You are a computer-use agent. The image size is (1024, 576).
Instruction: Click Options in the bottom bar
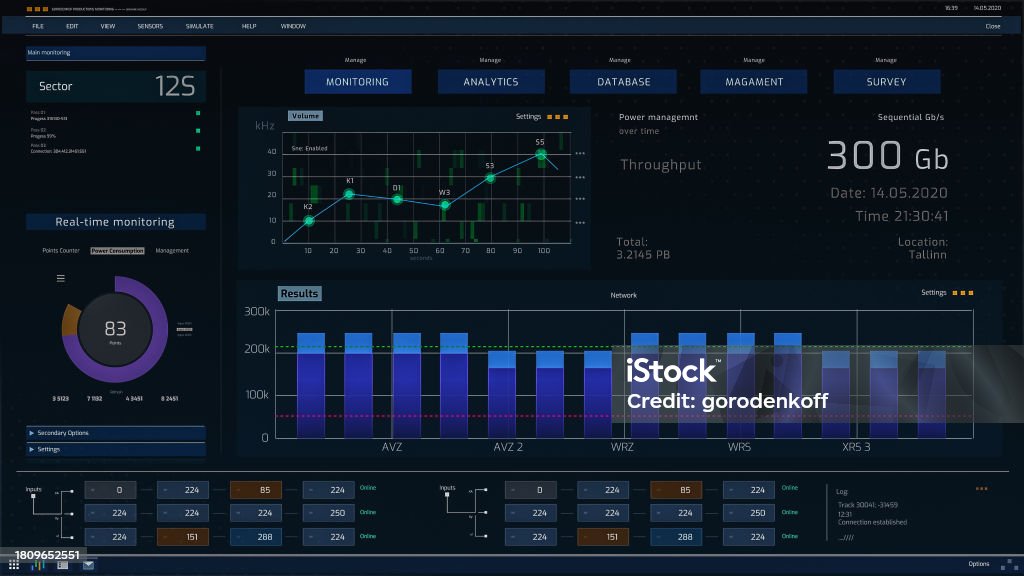[978, 564]
